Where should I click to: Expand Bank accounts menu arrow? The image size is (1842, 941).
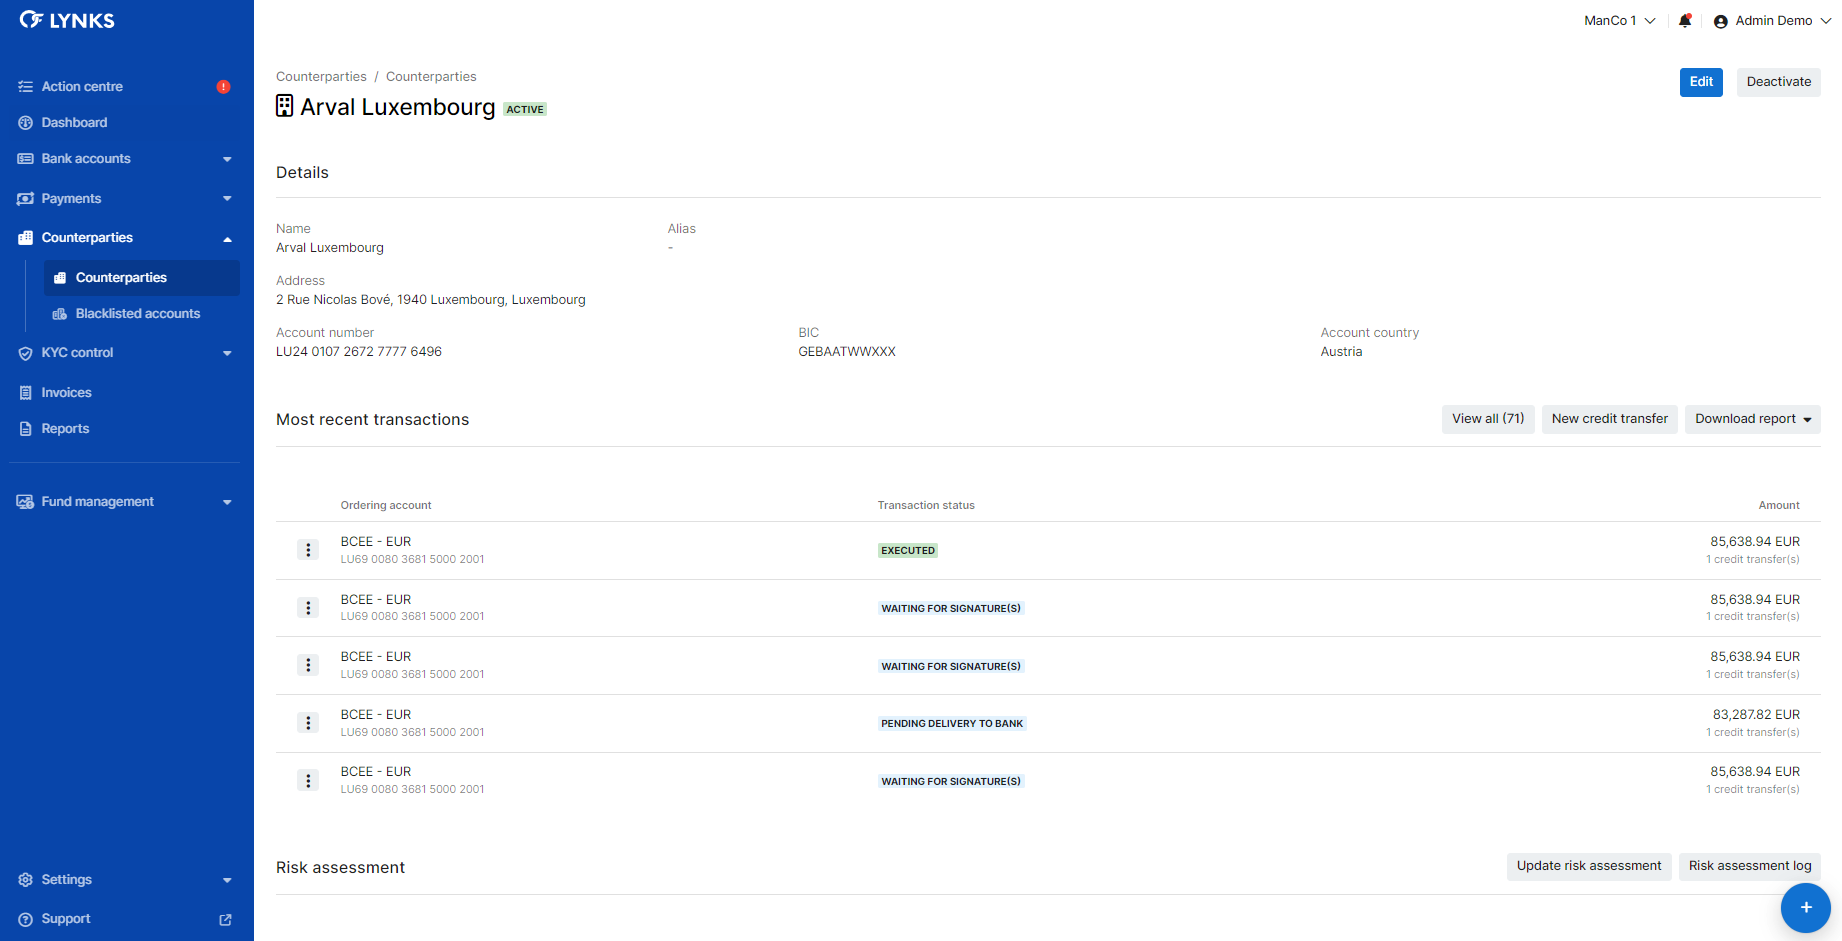227,159
